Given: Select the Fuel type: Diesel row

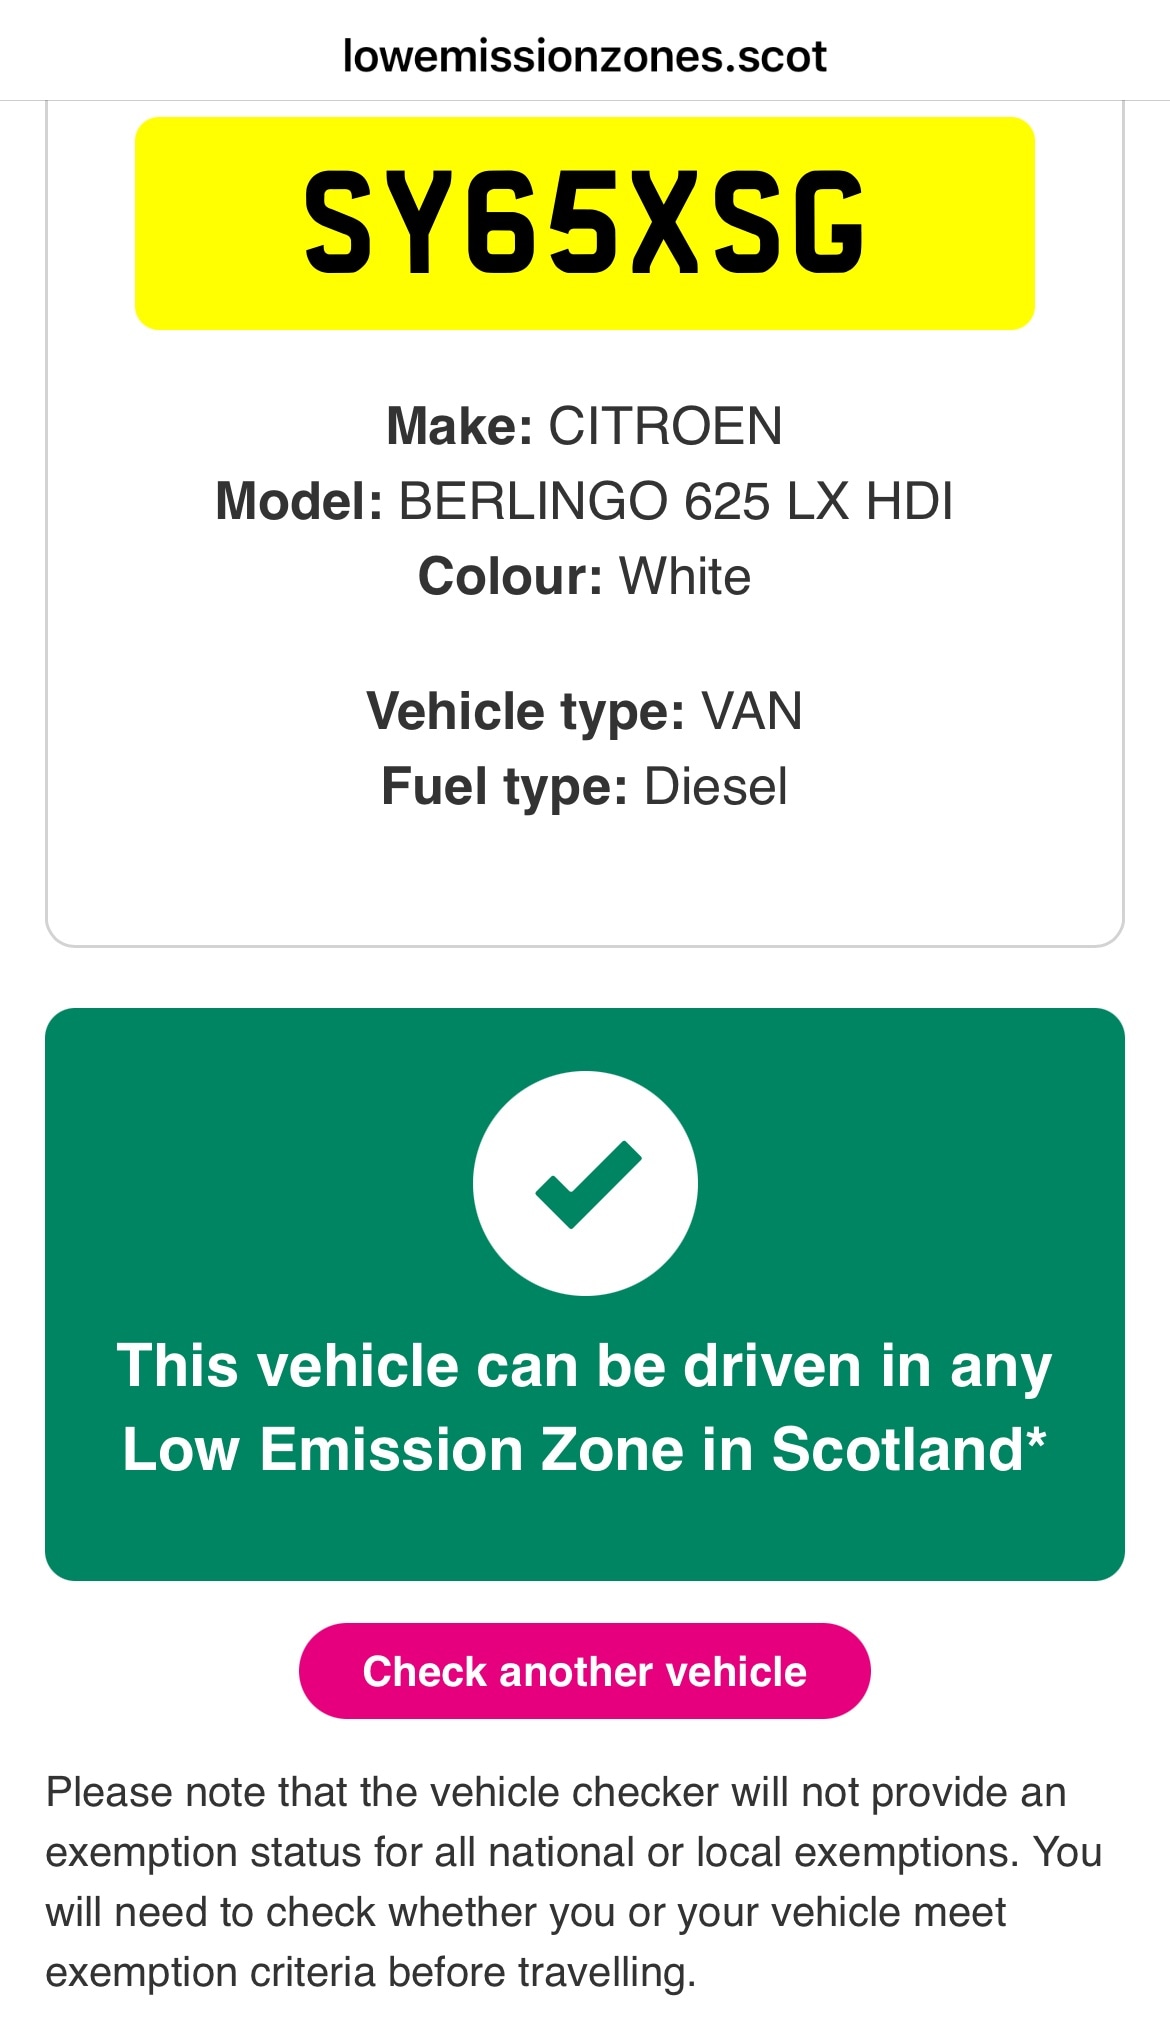Looking at the screenshot, I should point(585,787).
